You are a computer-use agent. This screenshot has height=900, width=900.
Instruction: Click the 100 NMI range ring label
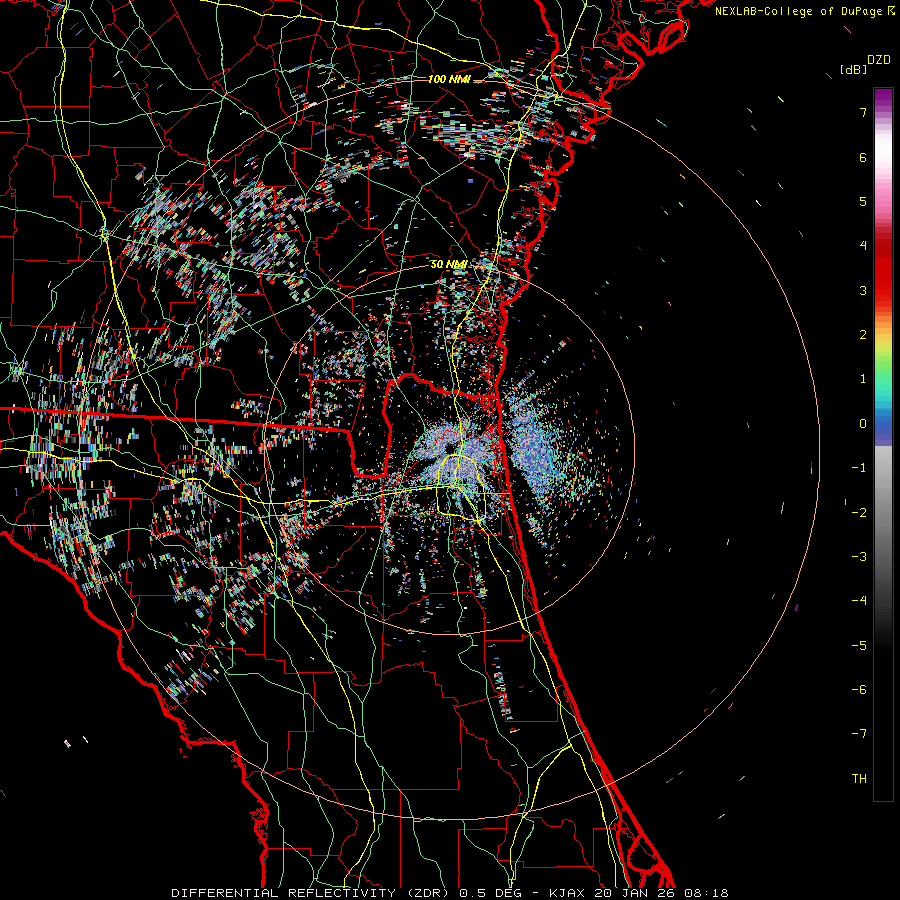(x=449, y=79)
